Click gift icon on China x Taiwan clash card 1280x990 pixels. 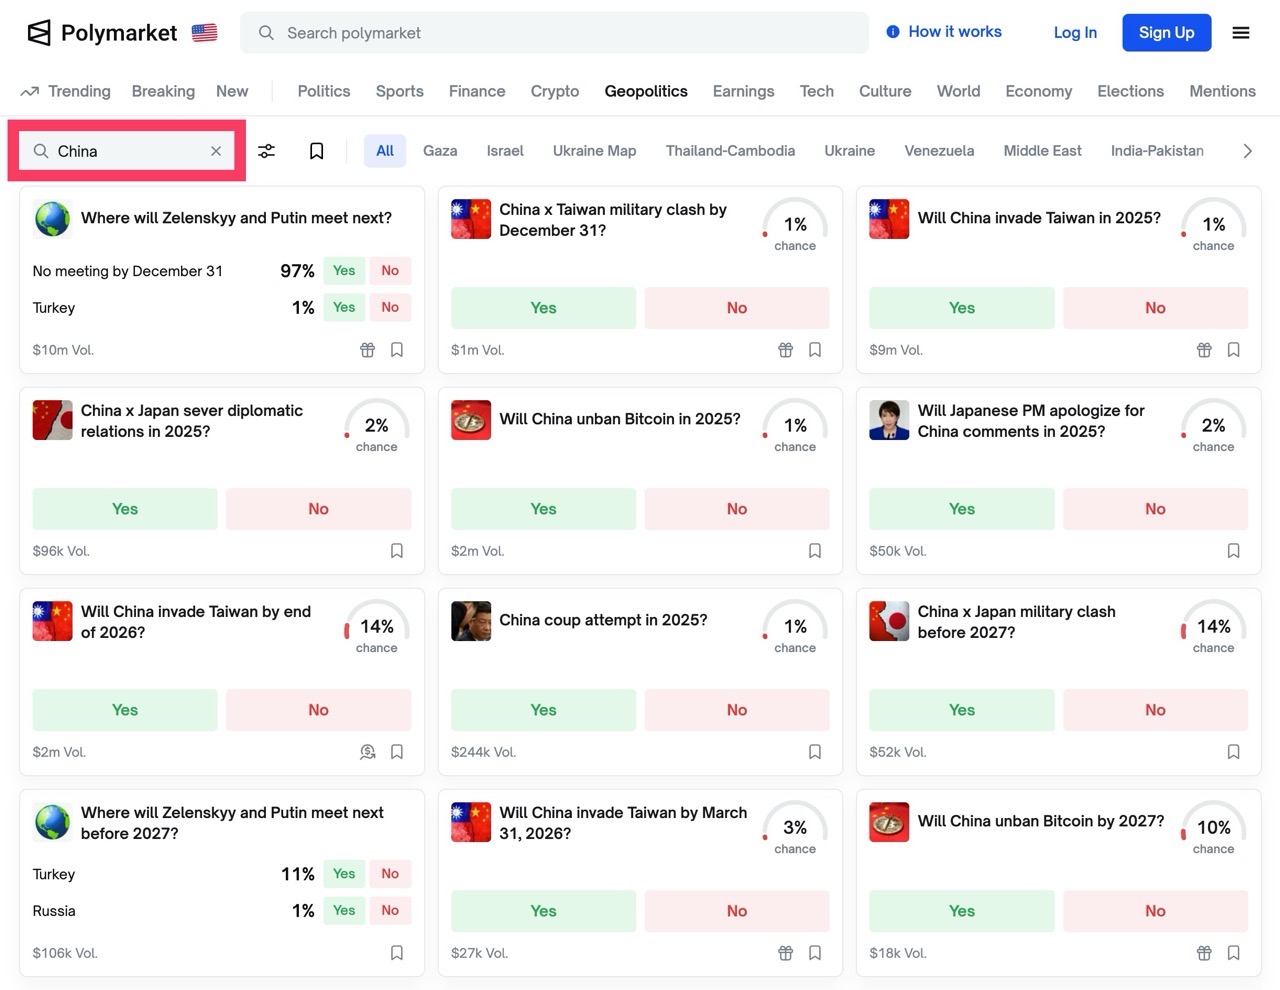[786, 350]
